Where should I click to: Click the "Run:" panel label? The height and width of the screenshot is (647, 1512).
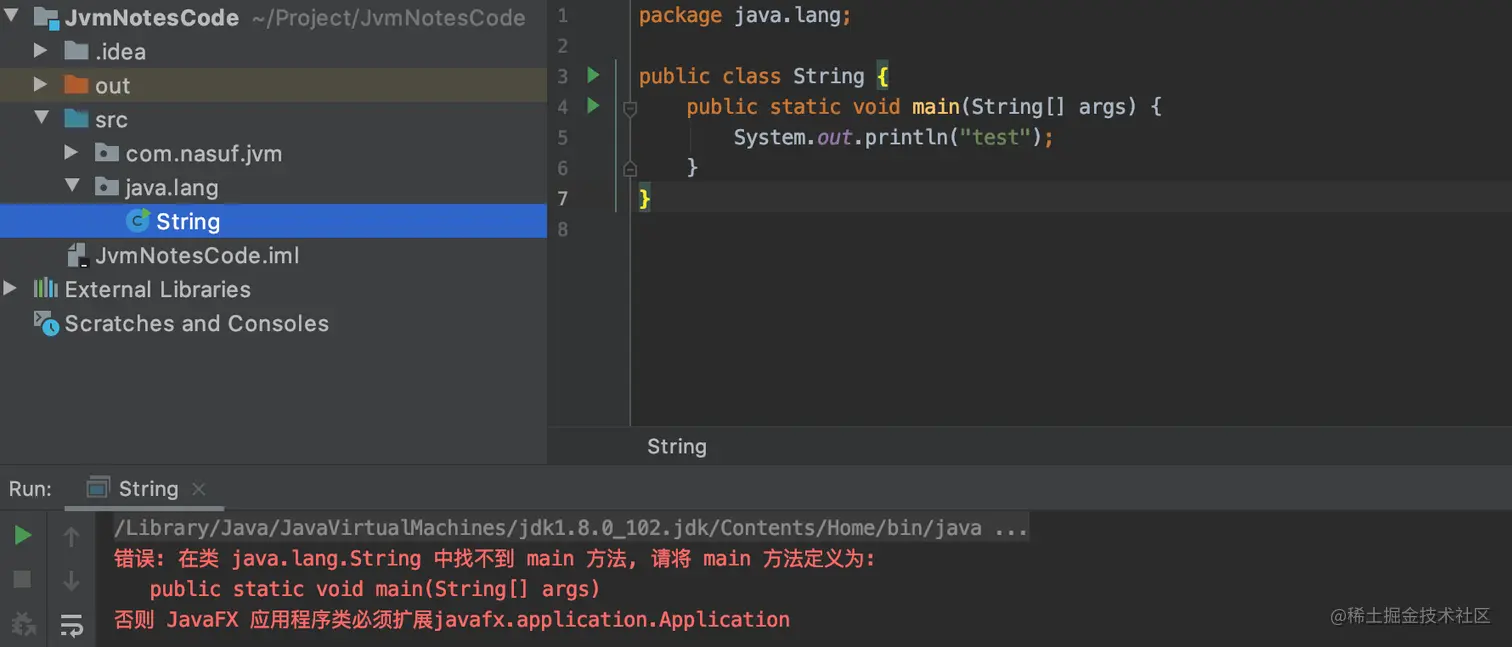point(30,489)
